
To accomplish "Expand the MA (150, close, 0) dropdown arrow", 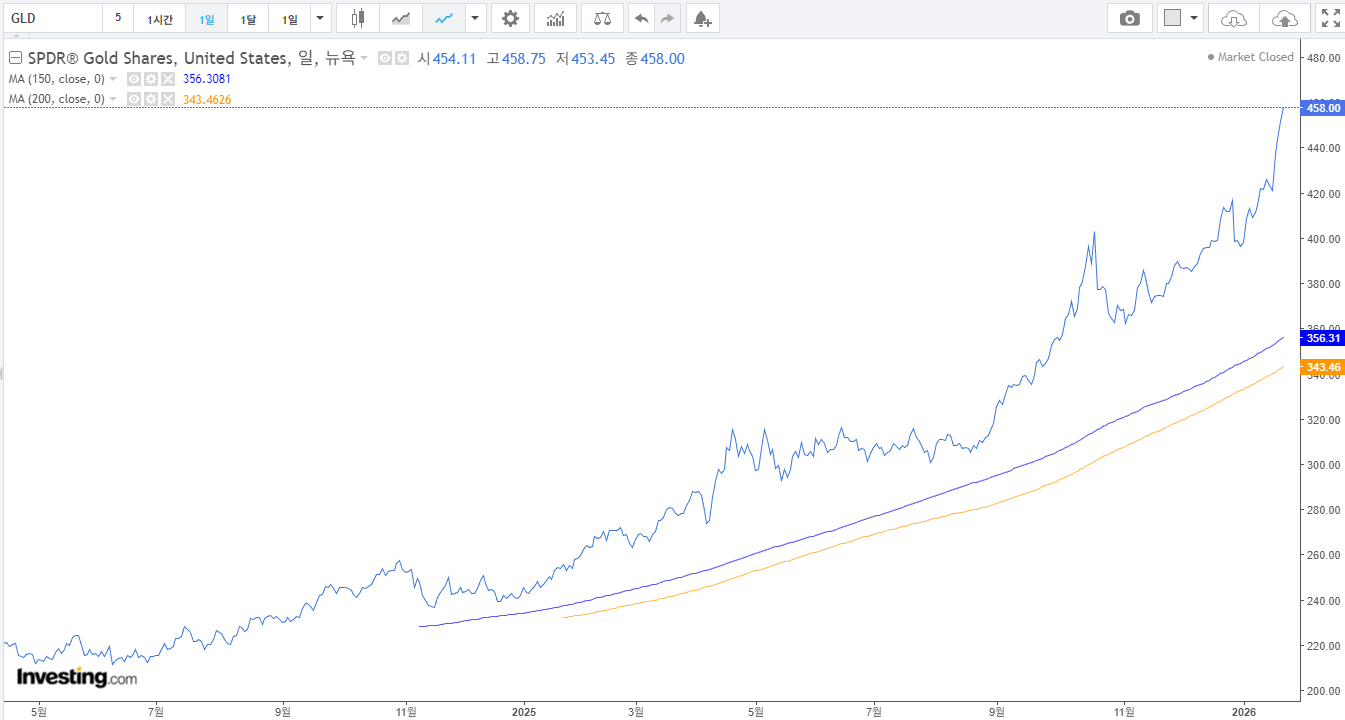I will (x=113, y=79).
